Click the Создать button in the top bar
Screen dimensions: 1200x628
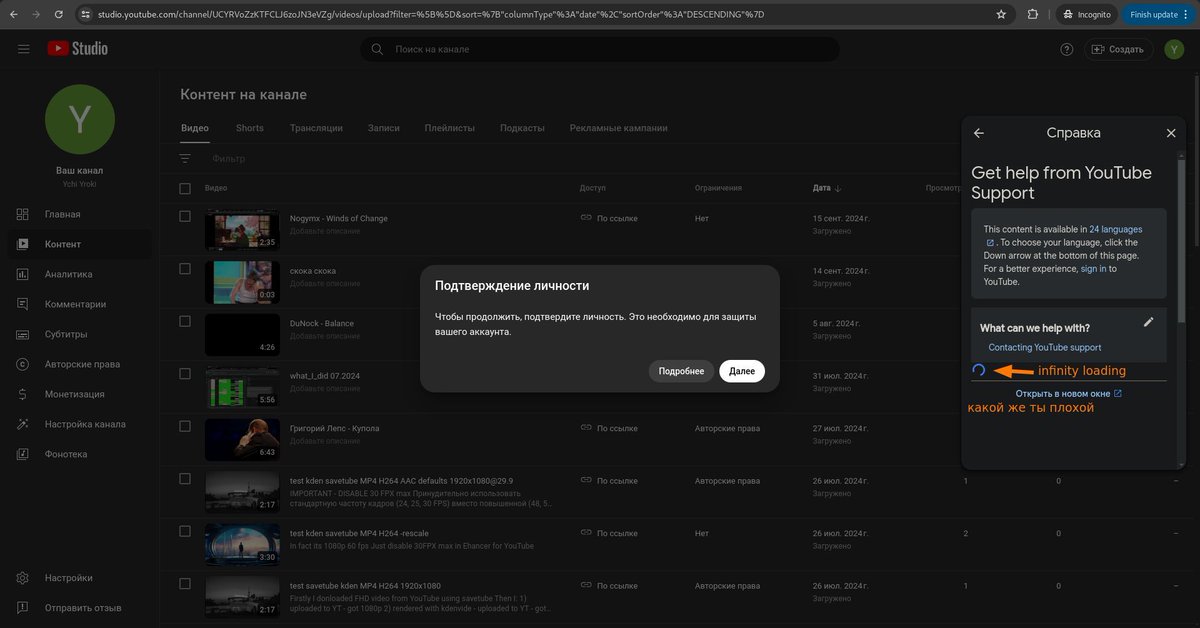click(1120, 47)
